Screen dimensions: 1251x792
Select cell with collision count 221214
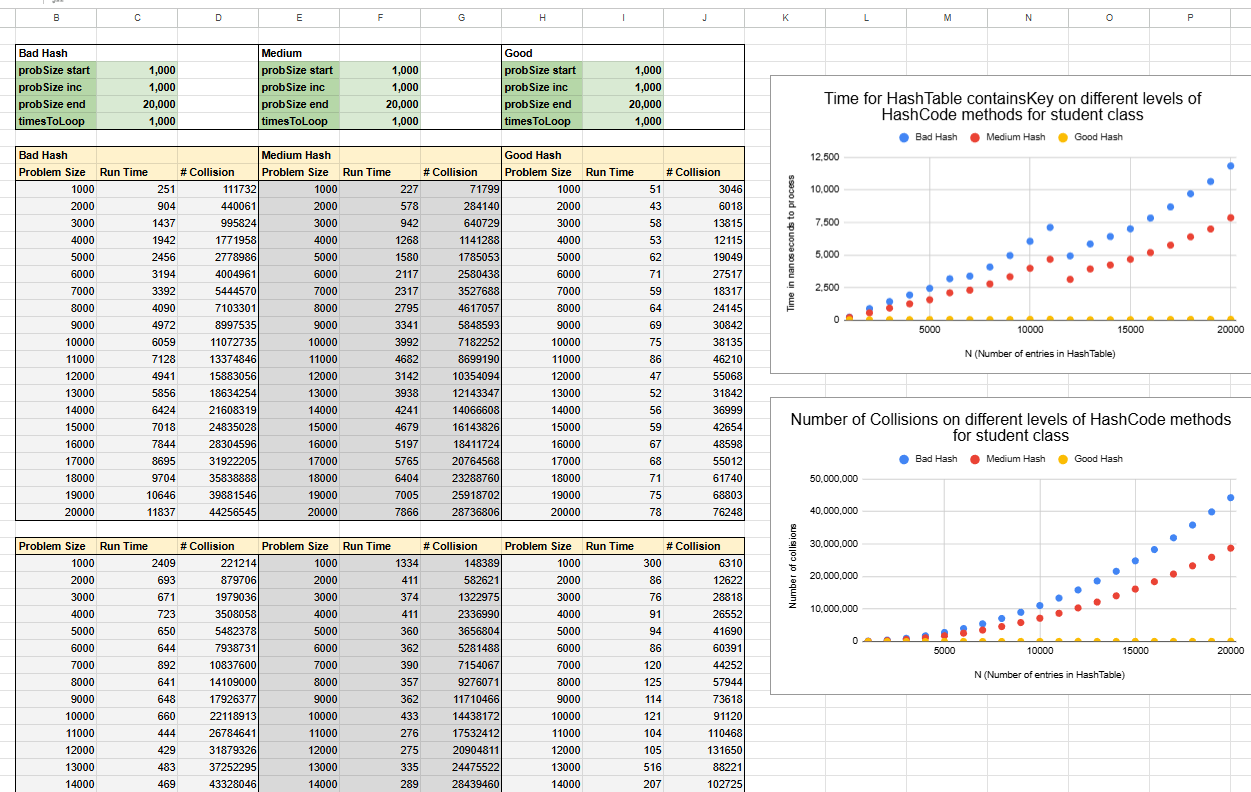tap(218, 563)
